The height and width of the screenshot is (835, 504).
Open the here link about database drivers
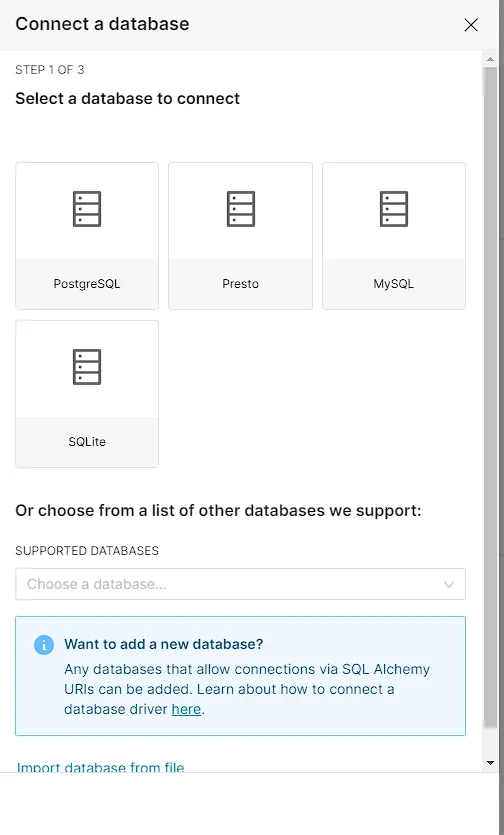186,709
